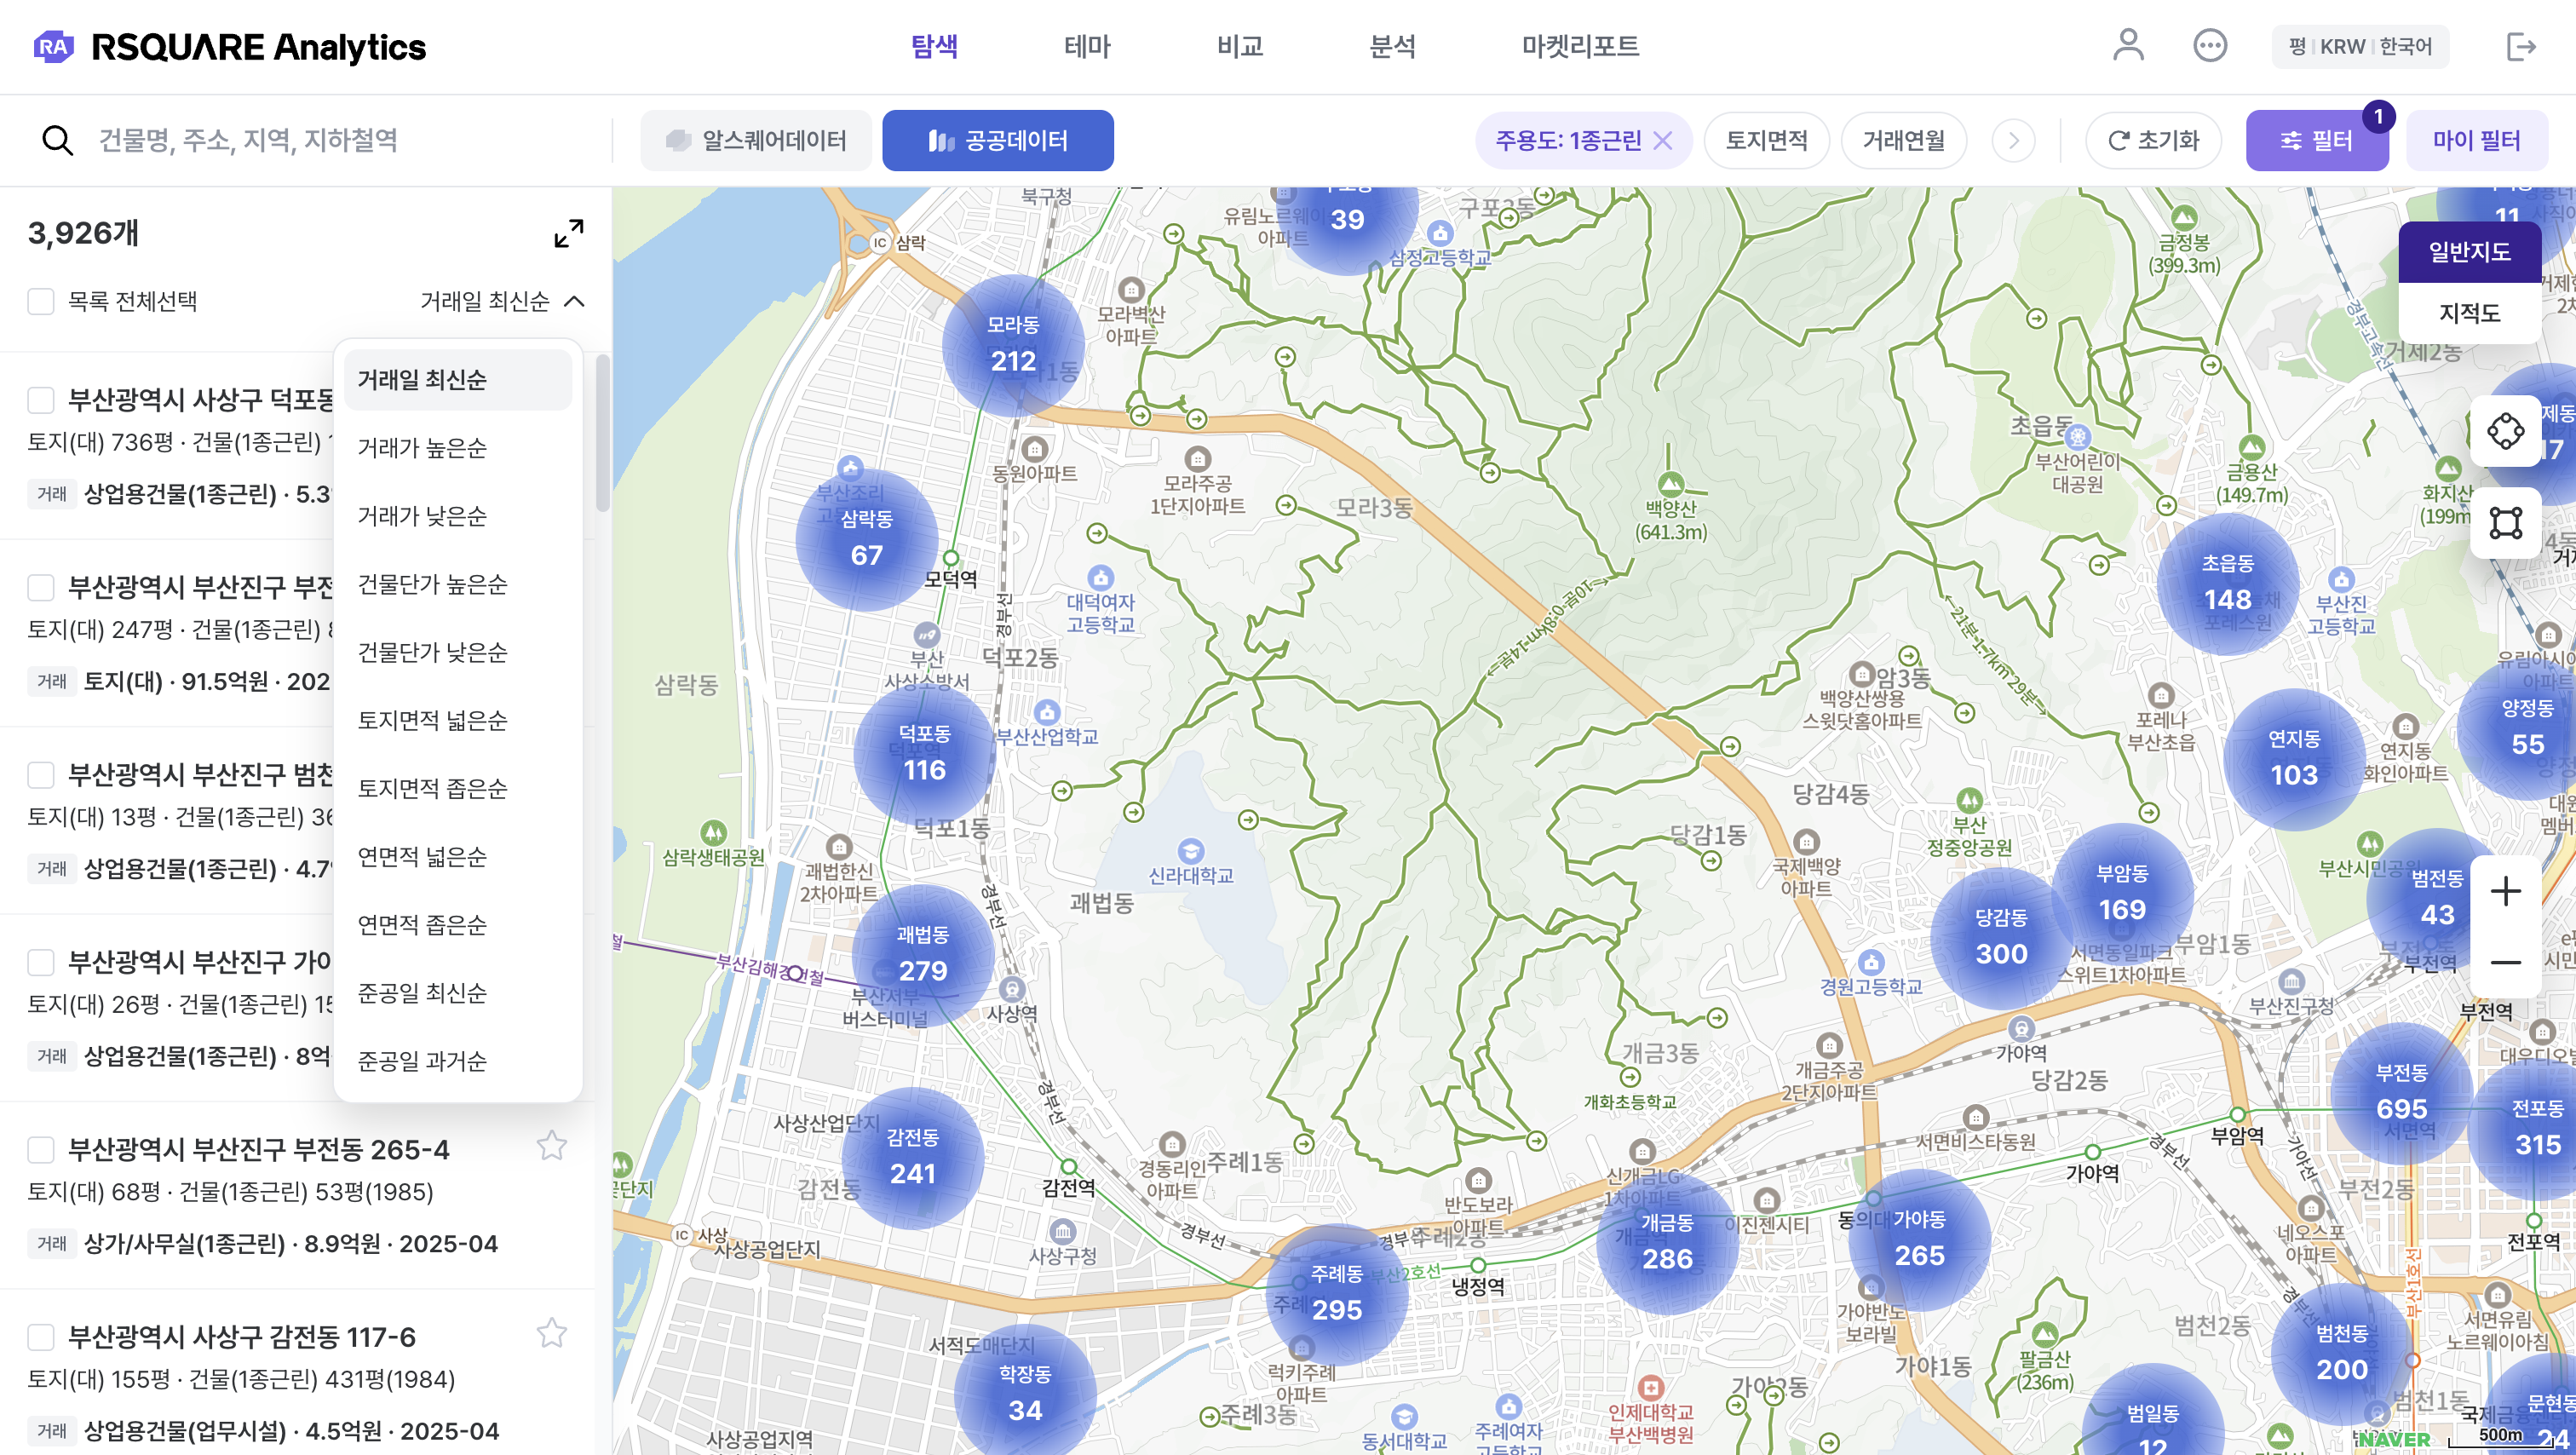2576x1455 pixels.
Task: Expand the result list panel
Action: (569, 234)
